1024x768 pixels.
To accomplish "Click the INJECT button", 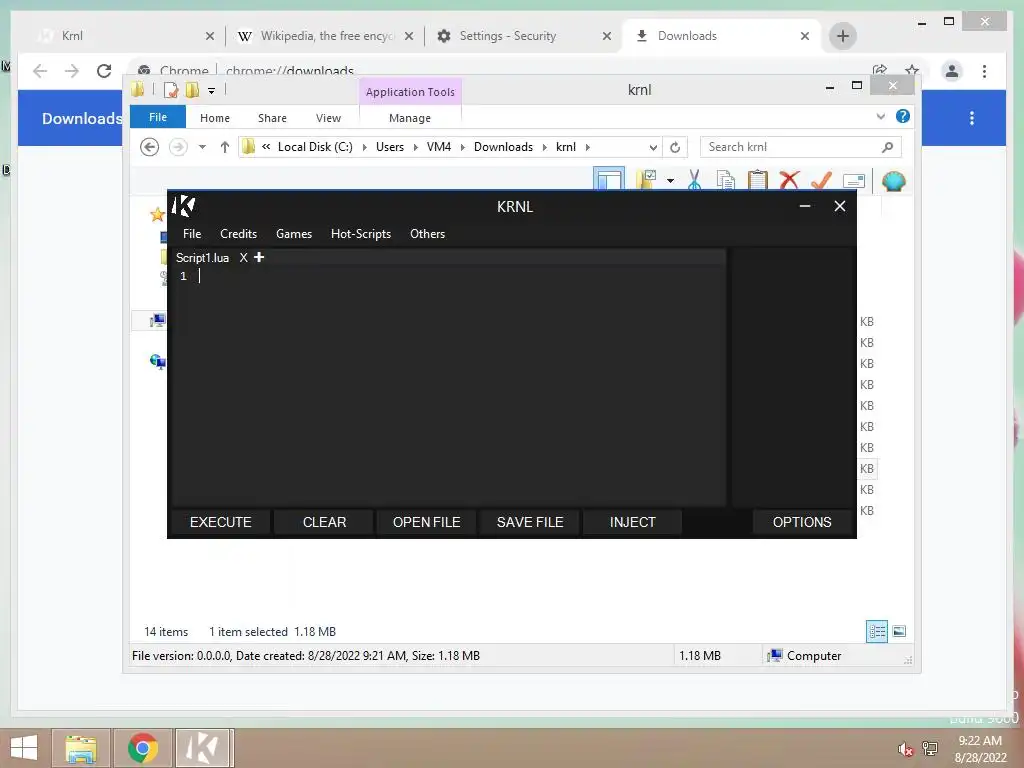I will coord(632,522).
